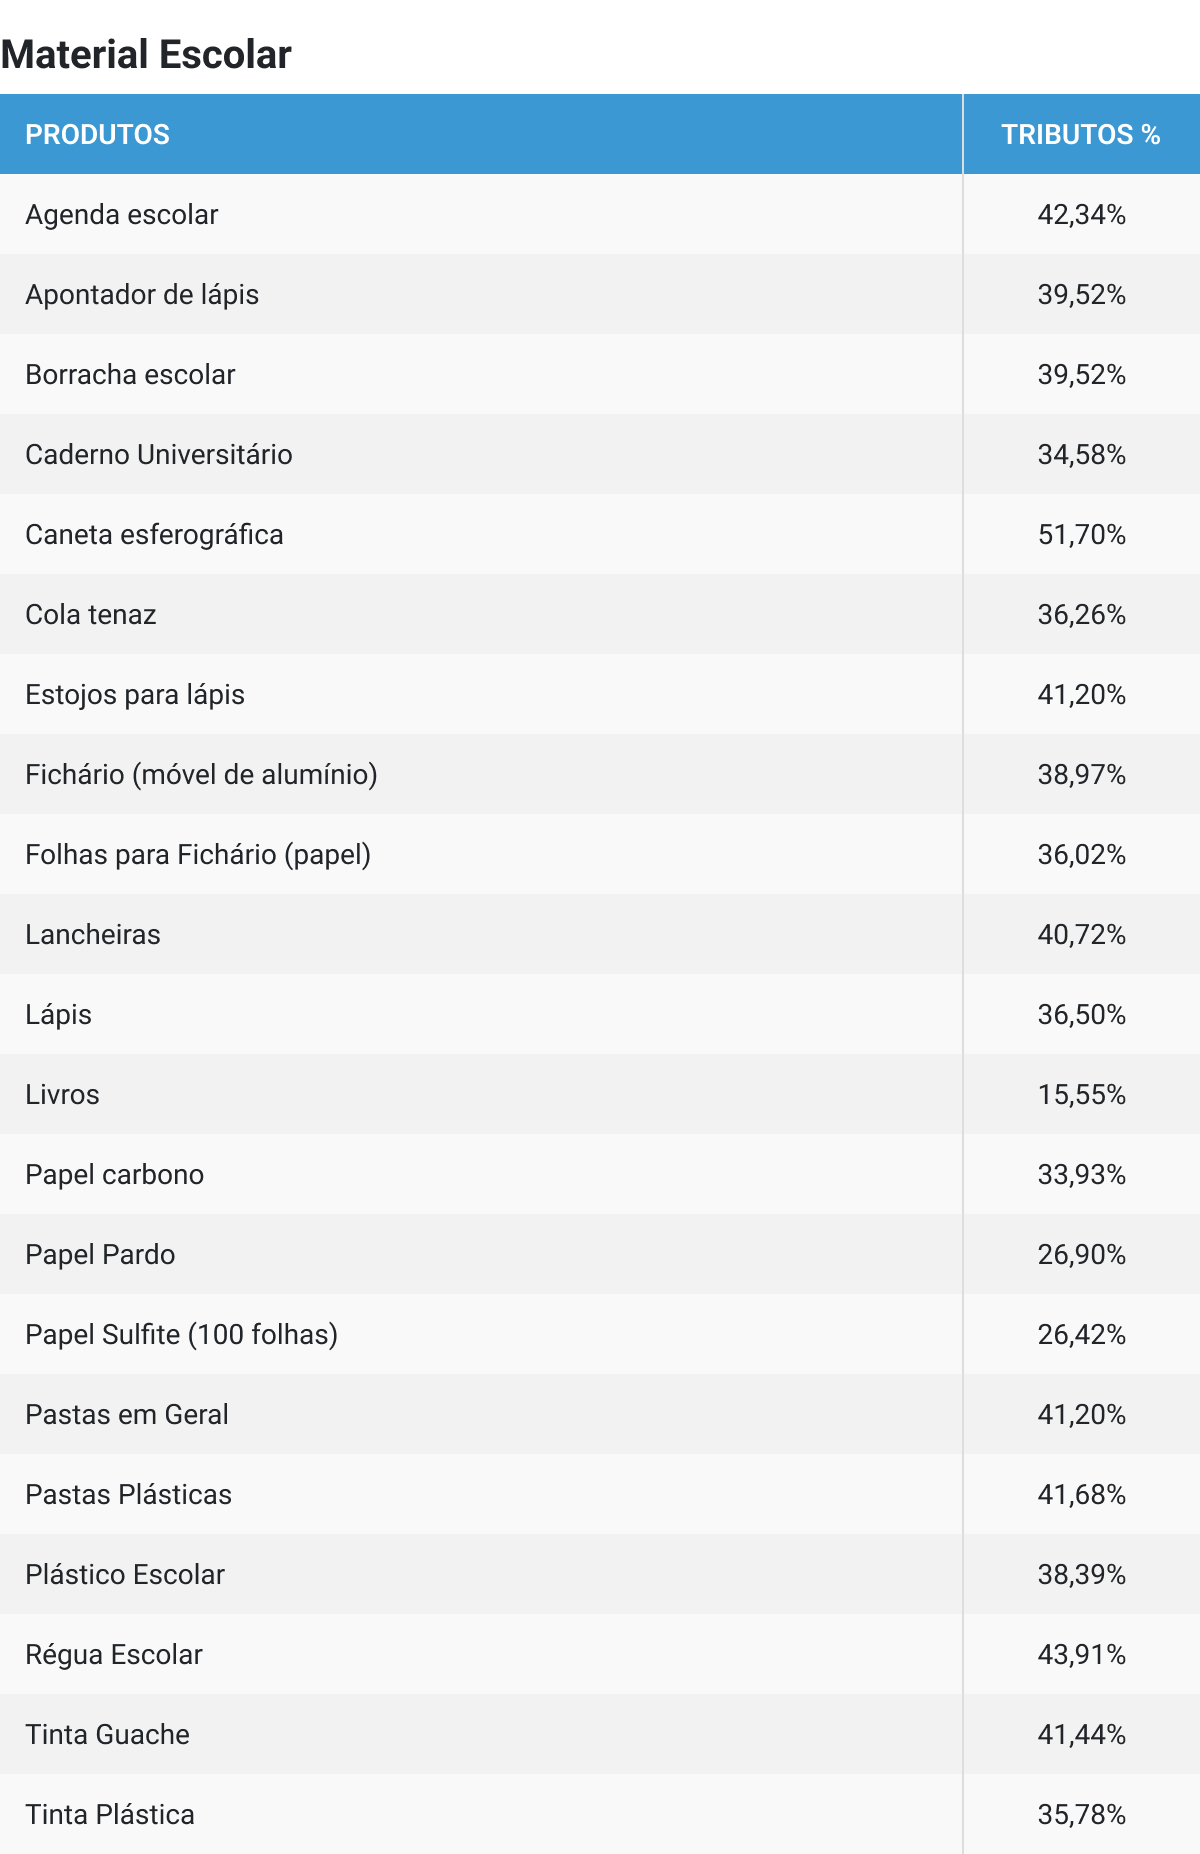Click the 15,55% value for Livros

tap(1081, 1094)
